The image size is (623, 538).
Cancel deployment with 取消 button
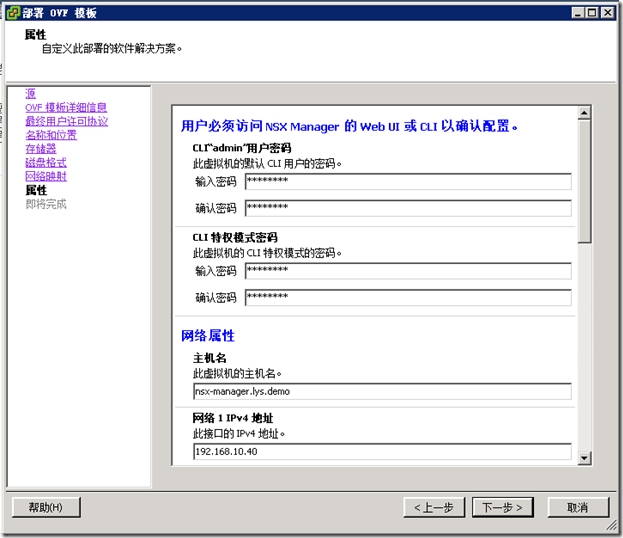click(578, 507)
